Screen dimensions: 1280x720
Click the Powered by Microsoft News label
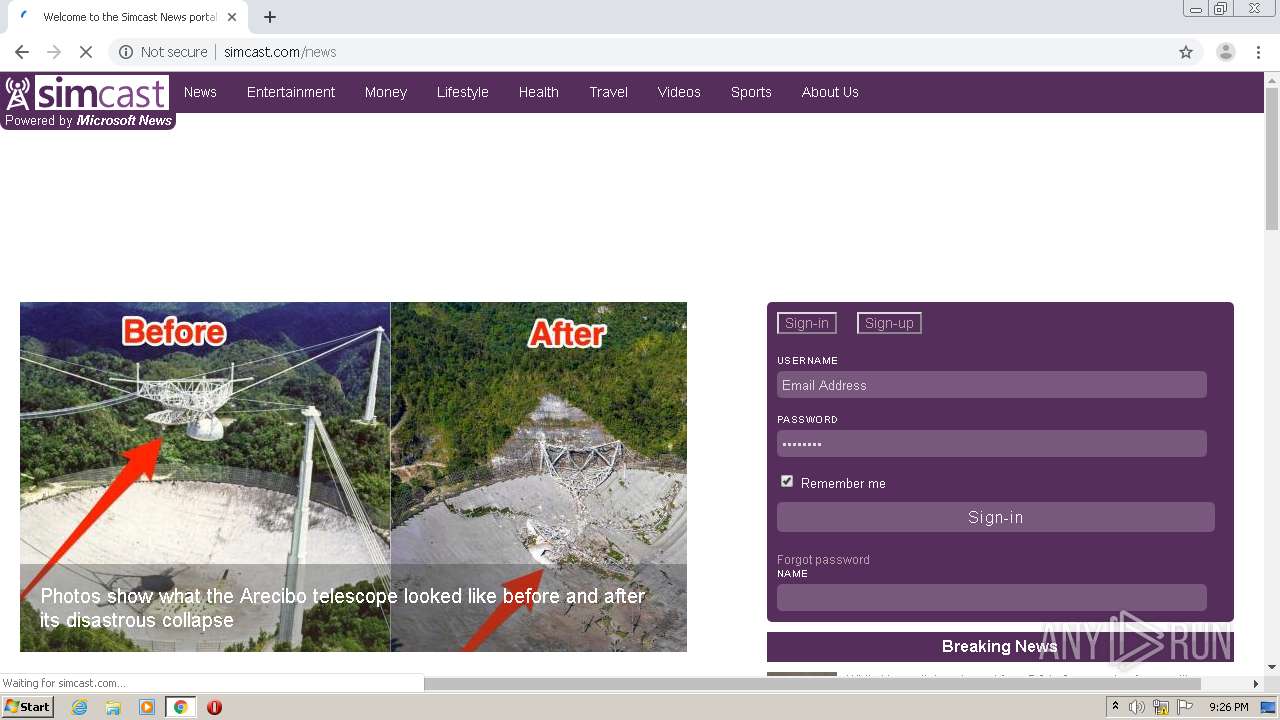(88, 120)
